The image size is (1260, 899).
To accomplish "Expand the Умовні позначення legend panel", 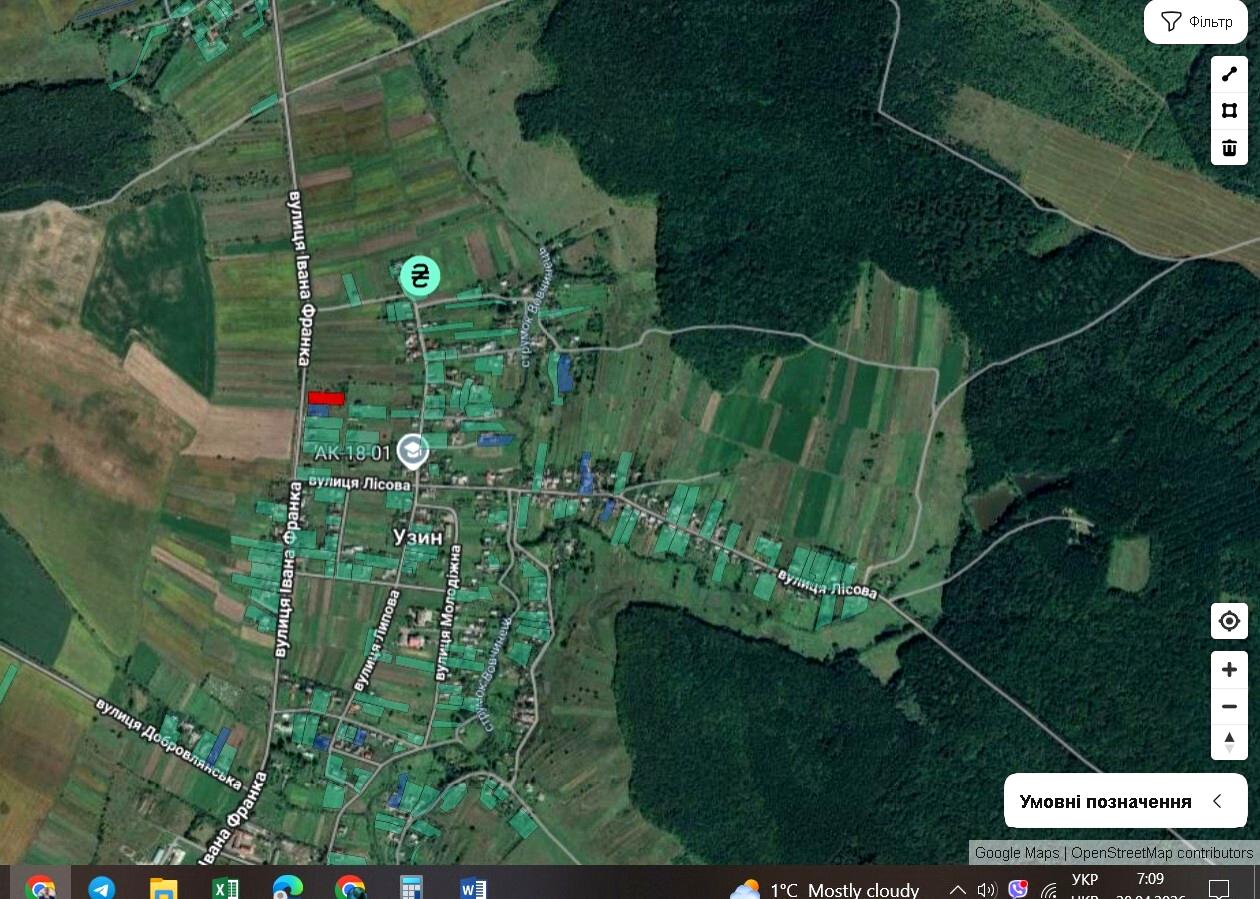I will (1125, 801).
